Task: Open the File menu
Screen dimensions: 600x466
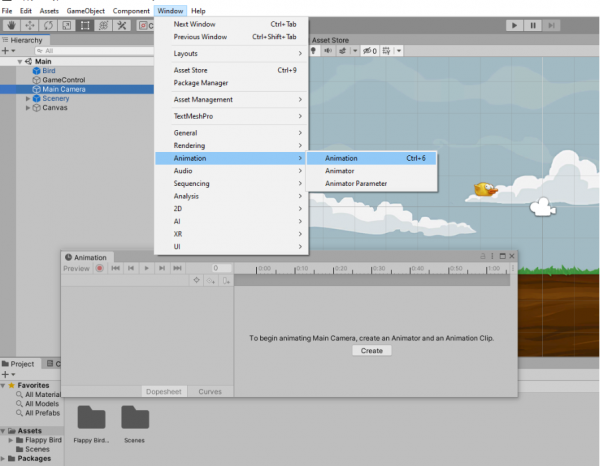Action: point(7,11)
